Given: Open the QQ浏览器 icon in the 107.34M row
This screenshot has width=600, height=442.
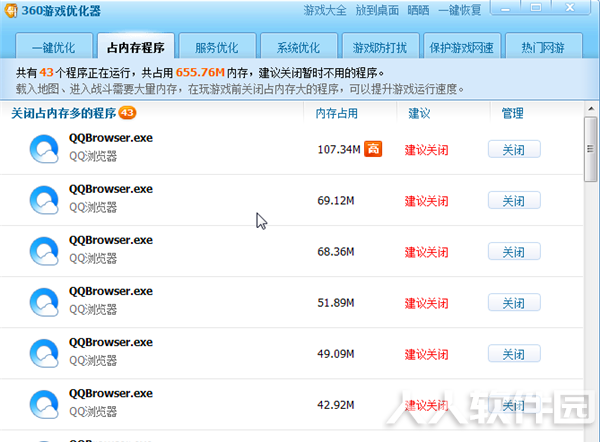Looking at the screenshot, I should (44, 149).
